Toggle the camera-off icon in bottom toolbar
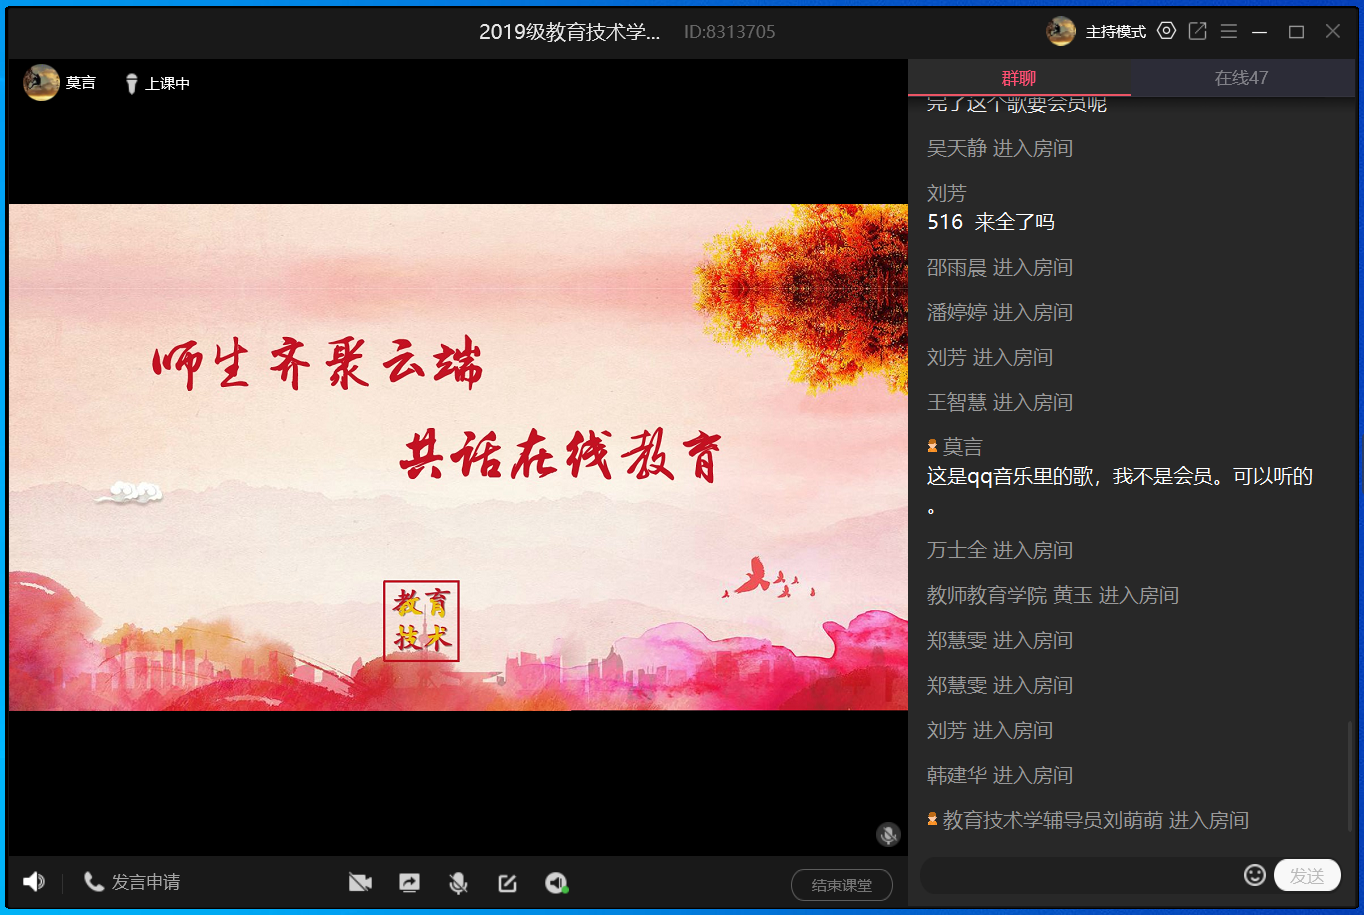 (x=360, y=883)
